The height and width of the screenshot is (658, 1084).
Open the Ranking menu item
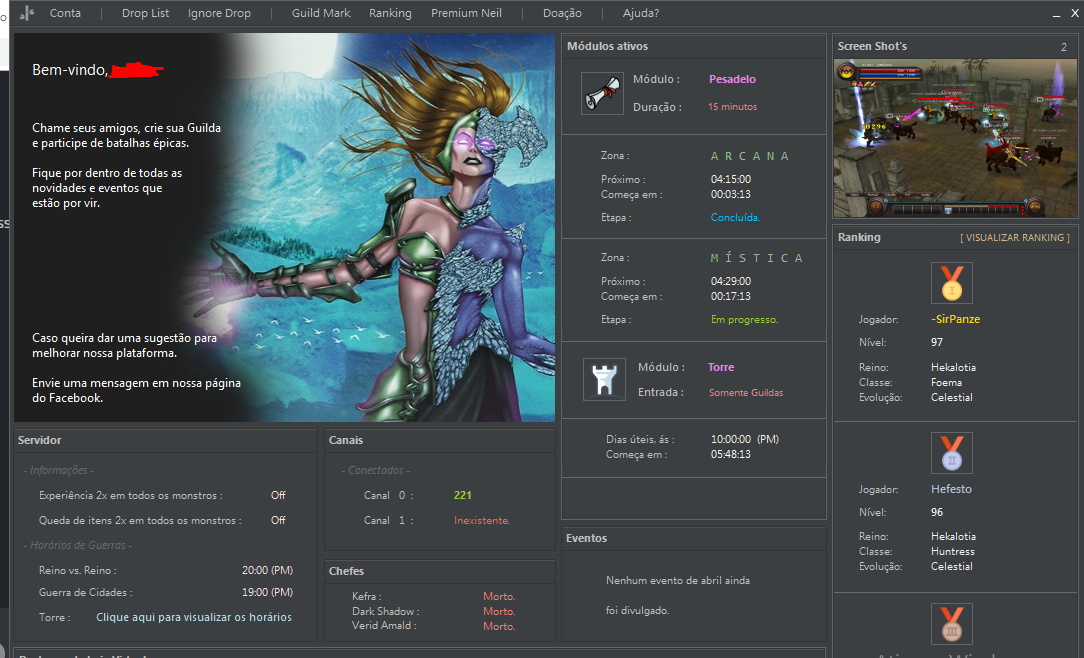click(390, 13)
